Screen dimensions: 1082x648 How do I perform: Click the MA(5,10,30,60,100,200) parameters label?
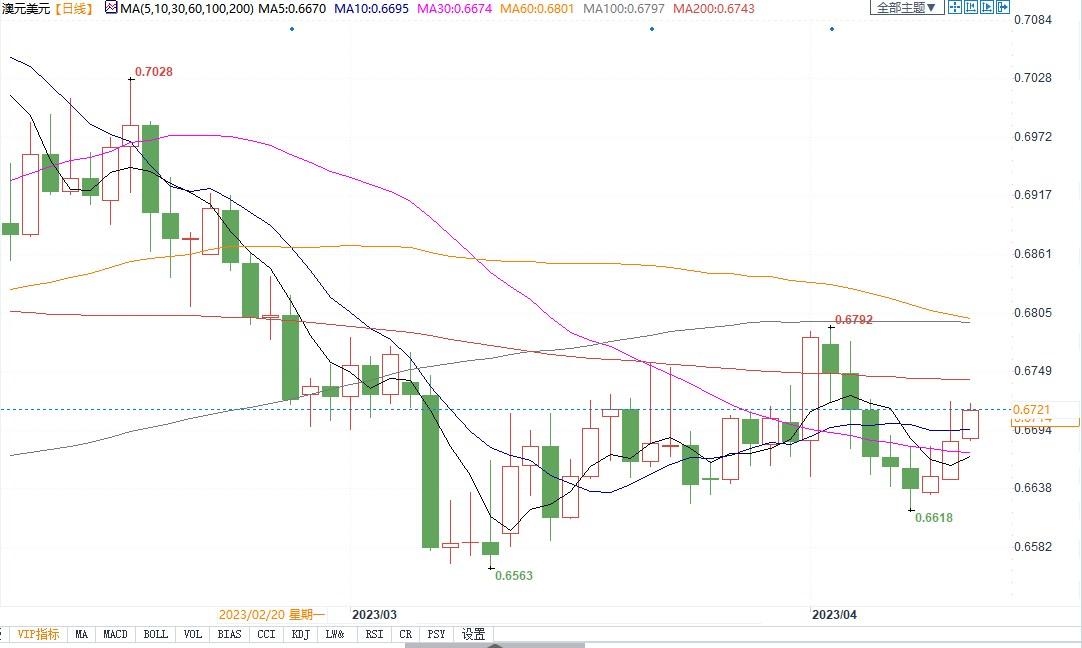[187, 8]
